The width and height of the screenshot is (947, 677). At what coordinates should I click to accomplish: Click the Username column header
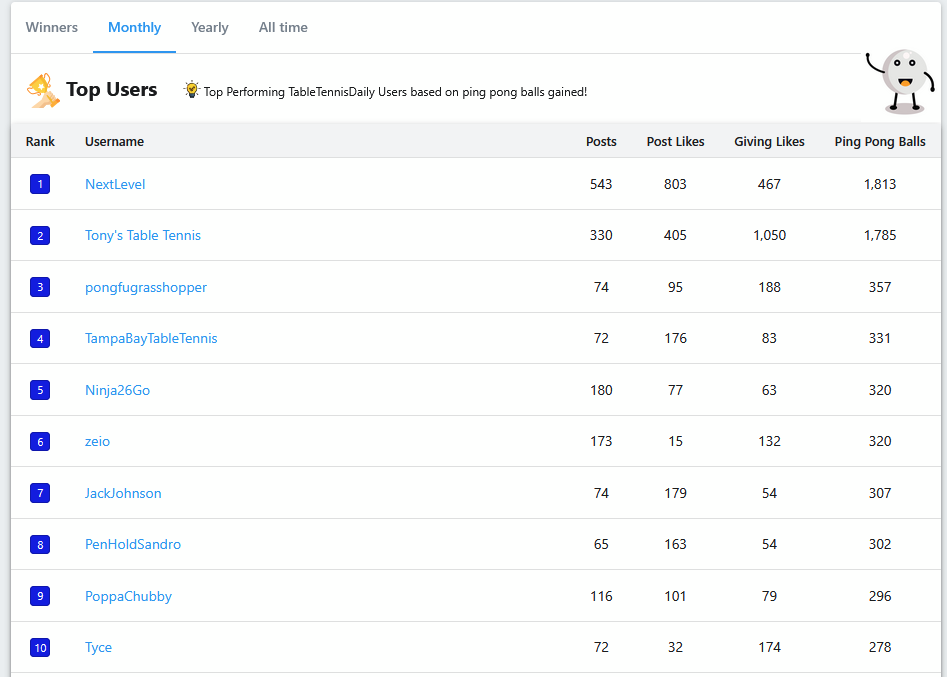[114, 141]
